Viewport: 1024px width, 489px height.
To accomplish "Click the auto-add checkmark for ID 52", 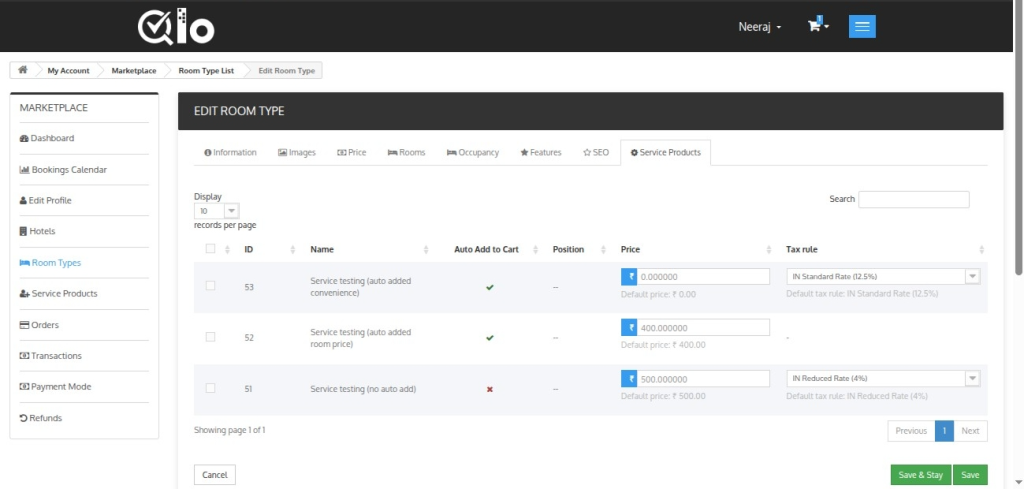I will (490, 338).
